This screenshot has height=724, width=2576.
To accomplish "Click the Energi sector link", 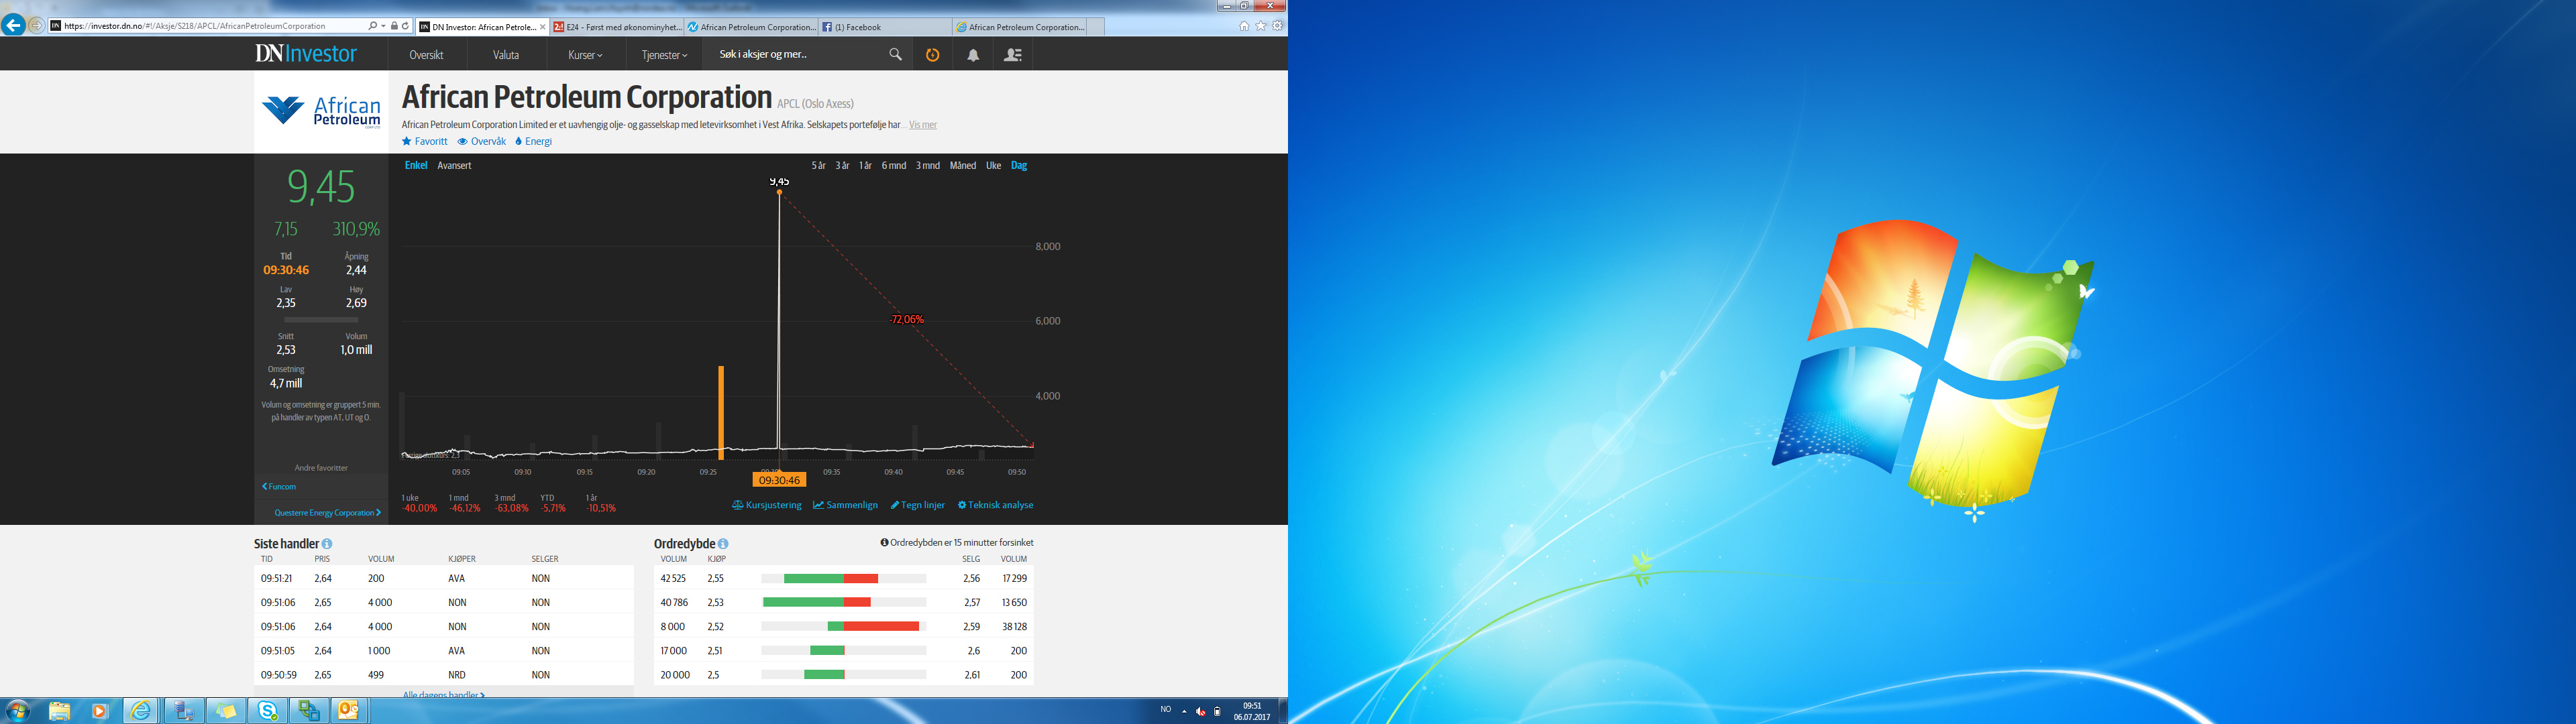I will click(x=533, y=141).
